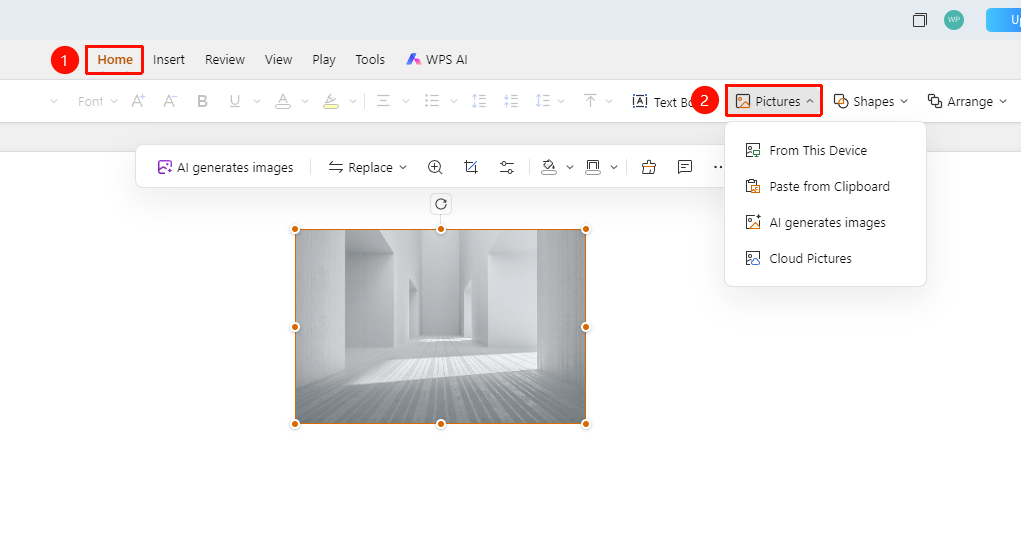Image resolution: width=1021 pixels, height=534 pixels.
Task: Select the corridor picture on the slide
Action: tap(441, 326)
